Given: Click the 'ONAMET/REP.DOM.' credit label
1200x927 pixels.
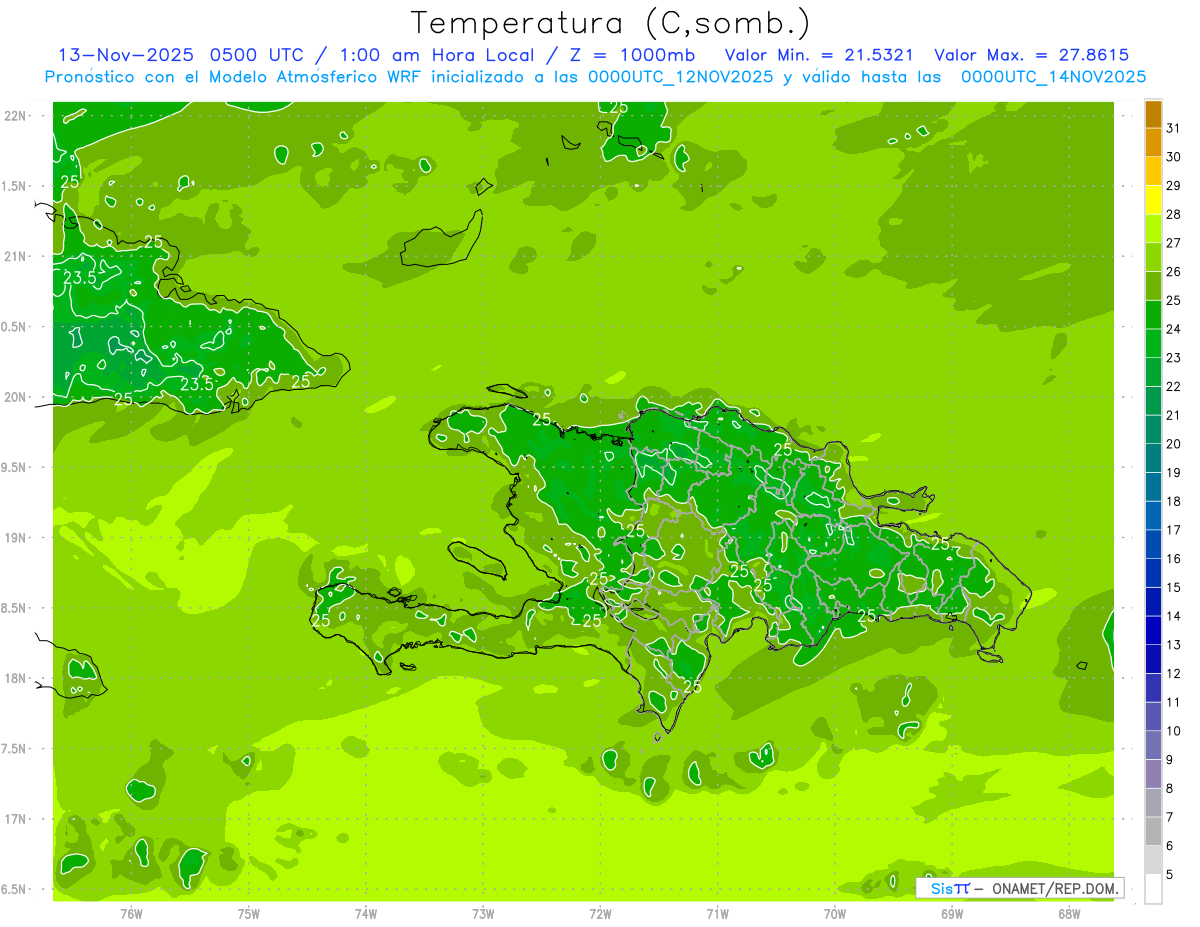Looking at the screenshot, I should pos(1054,888).
